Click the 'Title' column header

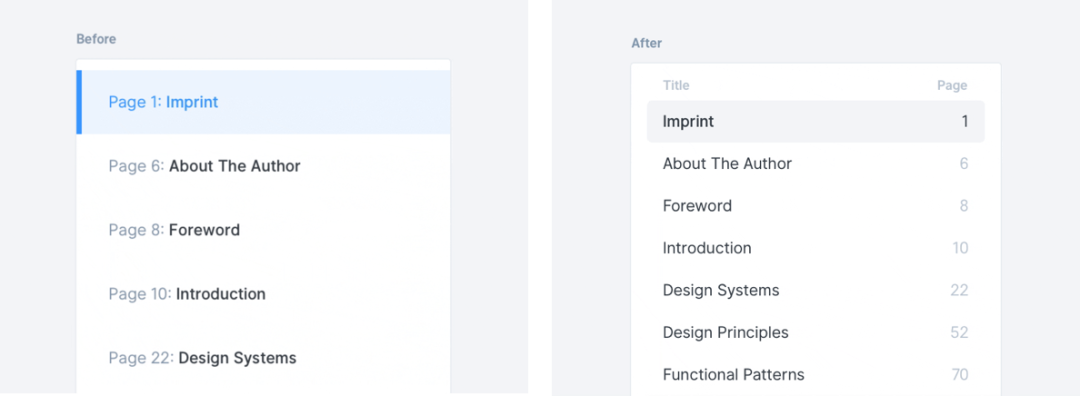tap(676, 85)
